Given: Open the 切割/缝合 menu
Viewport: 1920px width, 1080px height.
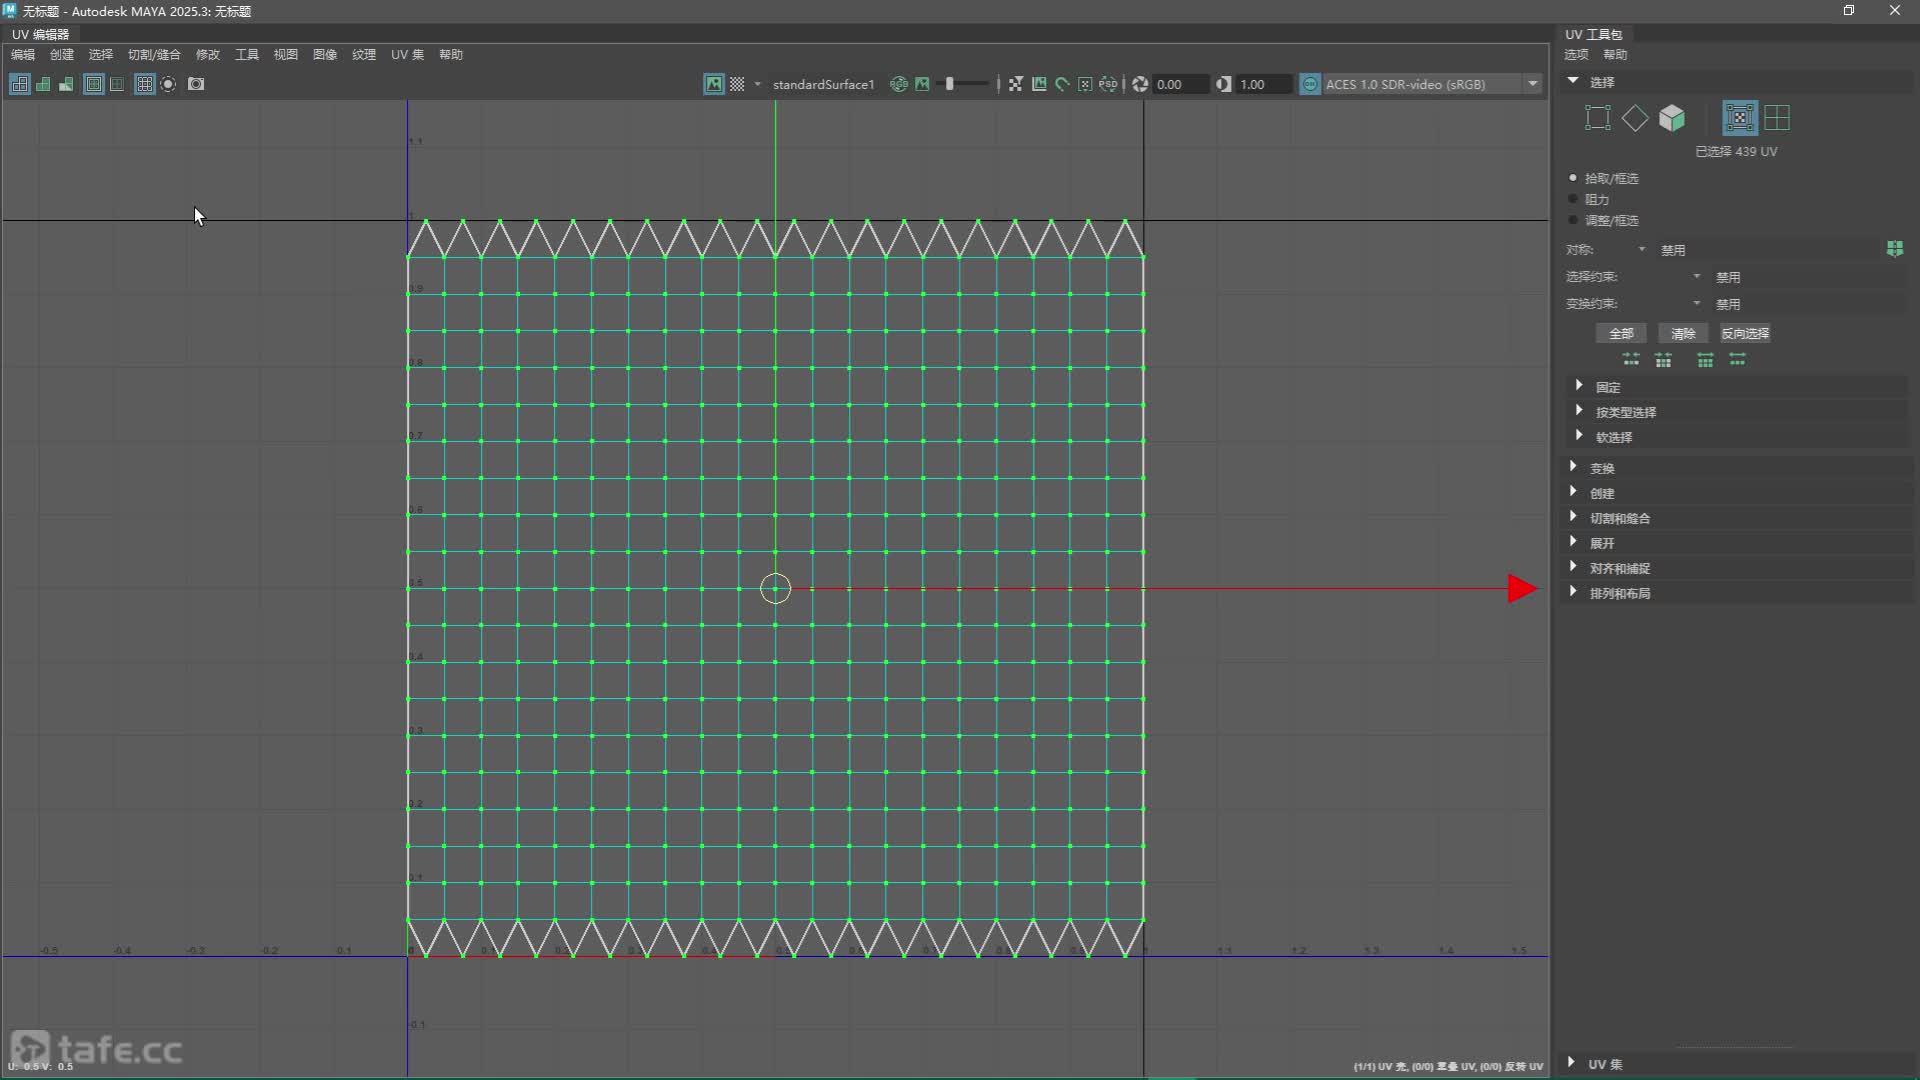Looking at the screenshot, I should (x=154, y=54).
